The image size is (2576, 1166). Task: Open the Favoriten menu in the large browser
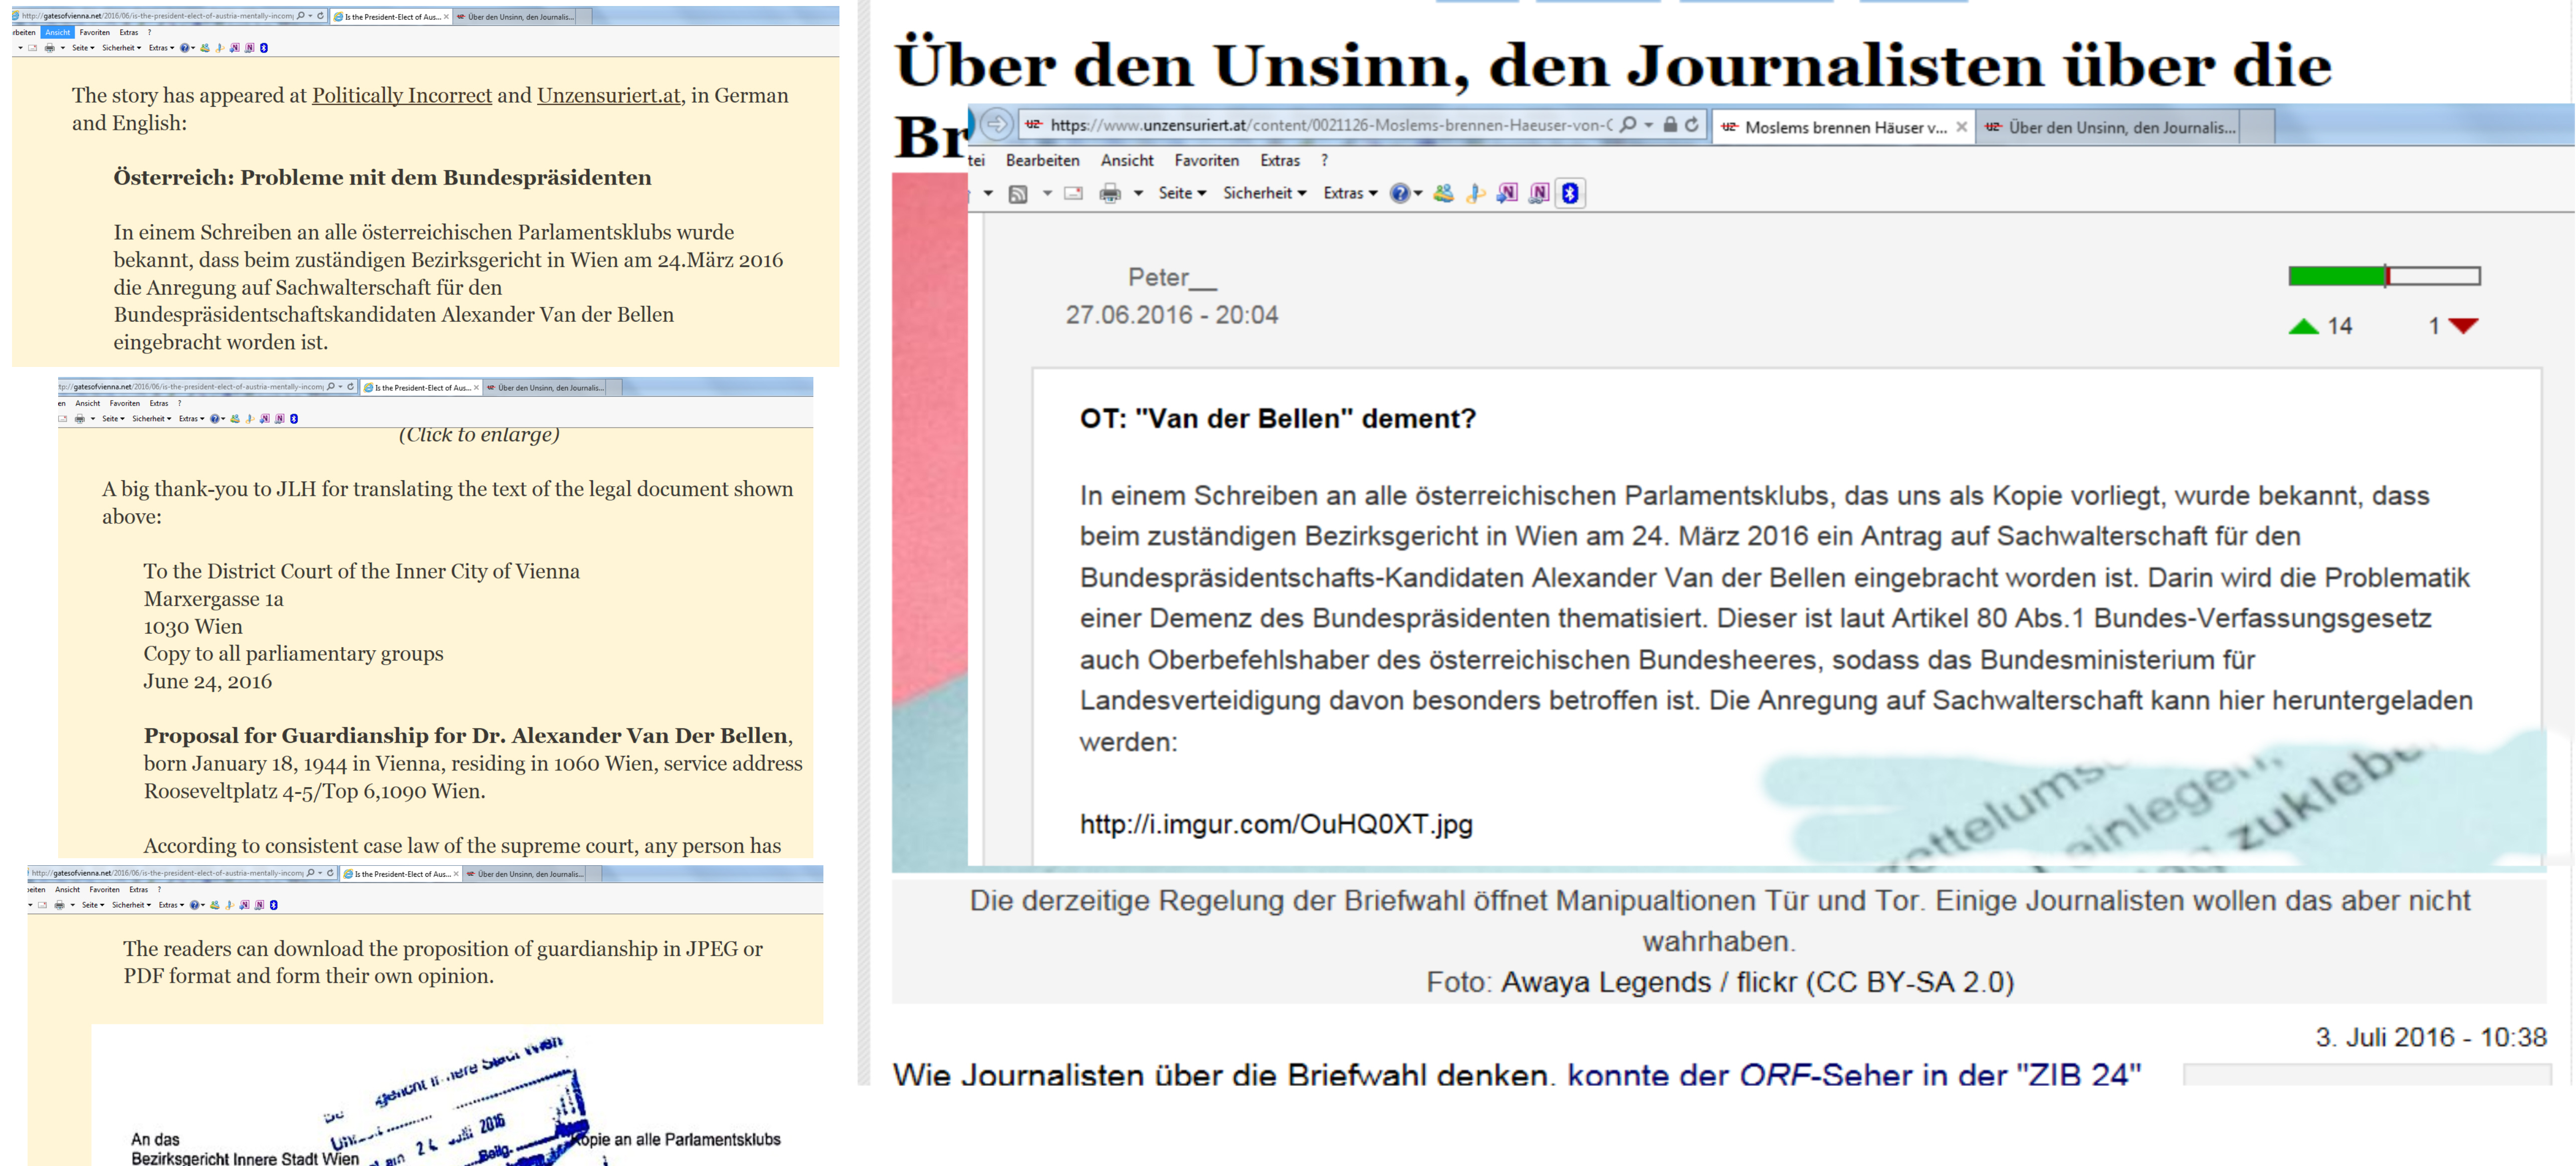tap(1206, 160)
